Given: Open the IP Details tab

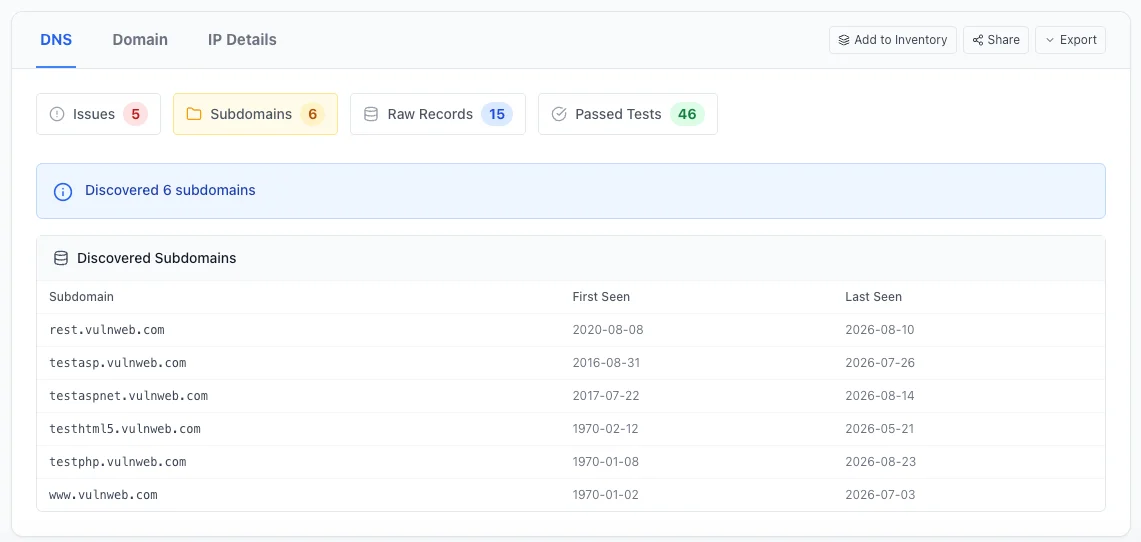Looking at the screenshot, I should point(242,40).
